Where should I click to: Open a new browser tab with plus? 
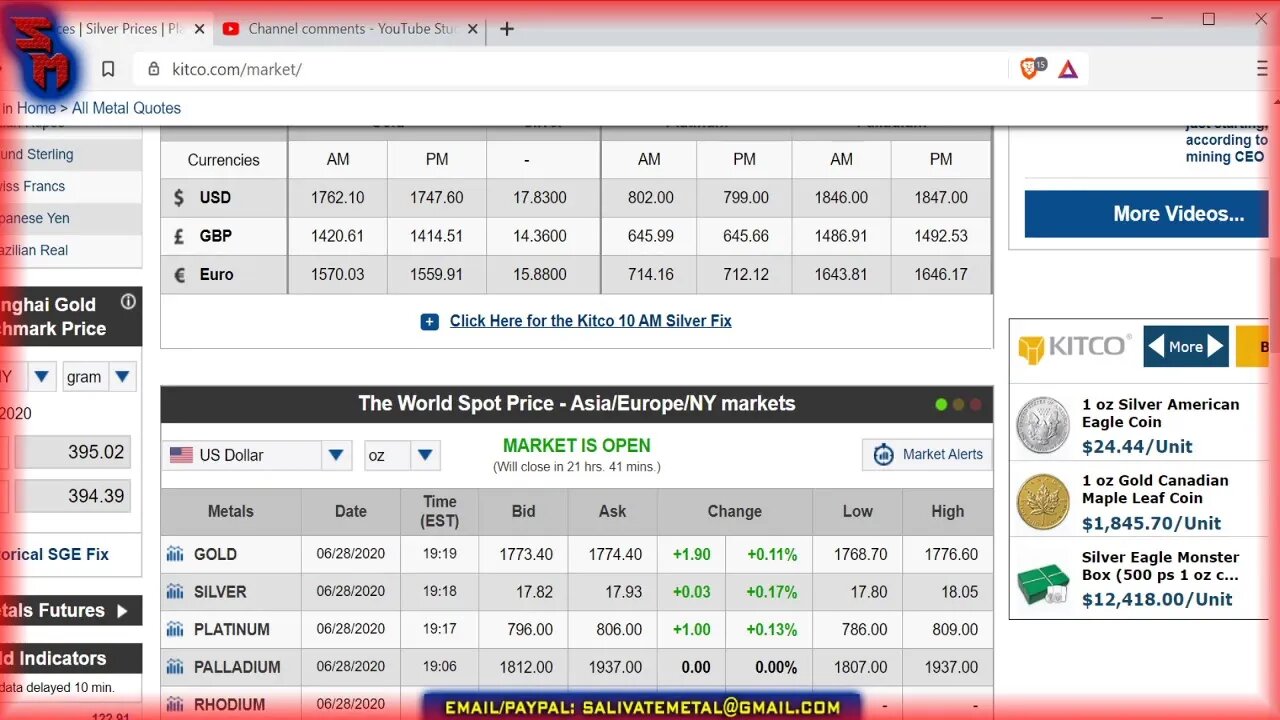click(x=507, y=29)
